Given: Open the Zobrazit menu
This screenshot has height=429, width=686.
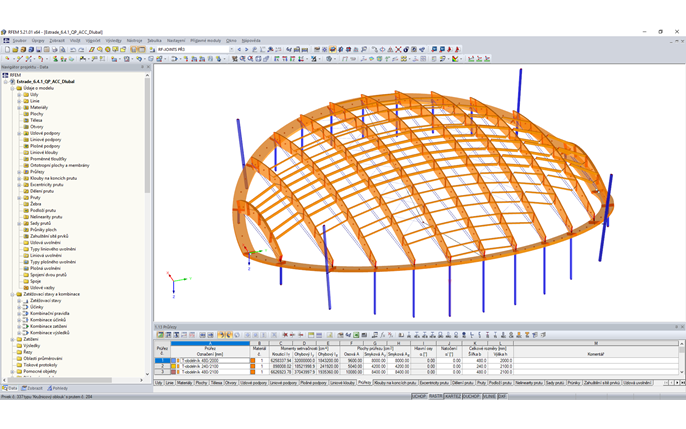Looking at the screenshot, I should tap(57, 40).
